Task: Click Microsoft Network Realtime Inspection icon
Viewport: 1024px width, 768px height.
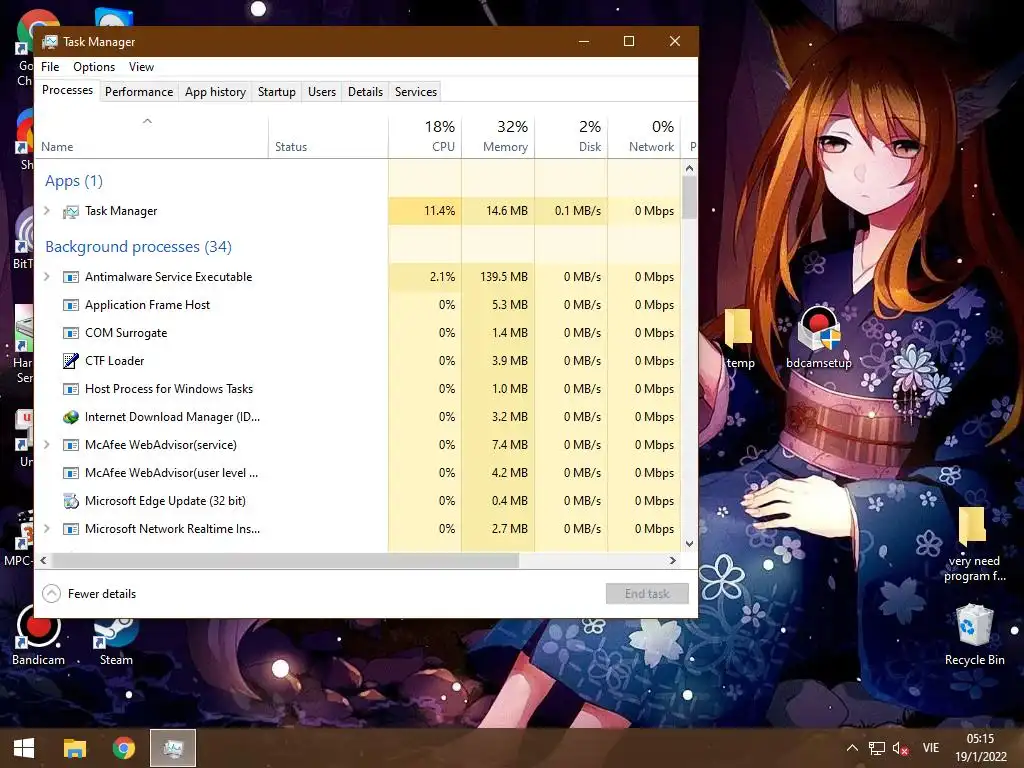Action: coord(71,529)
